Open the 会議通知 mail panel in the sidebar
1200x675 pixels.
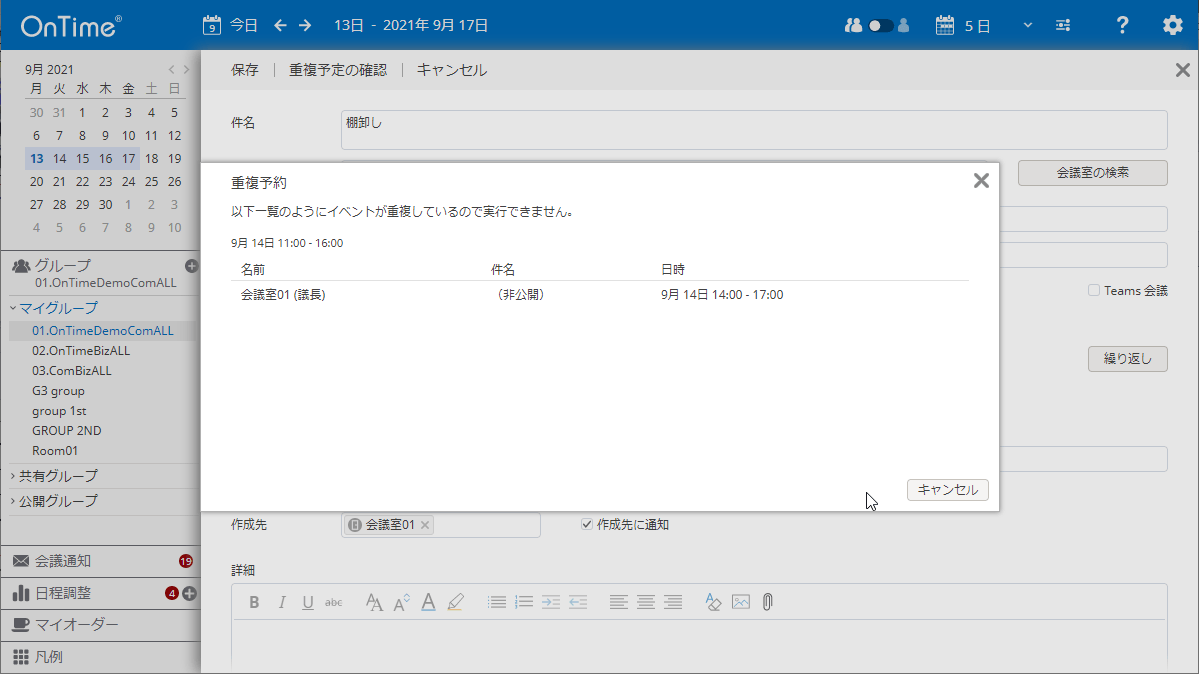[60, 561]
